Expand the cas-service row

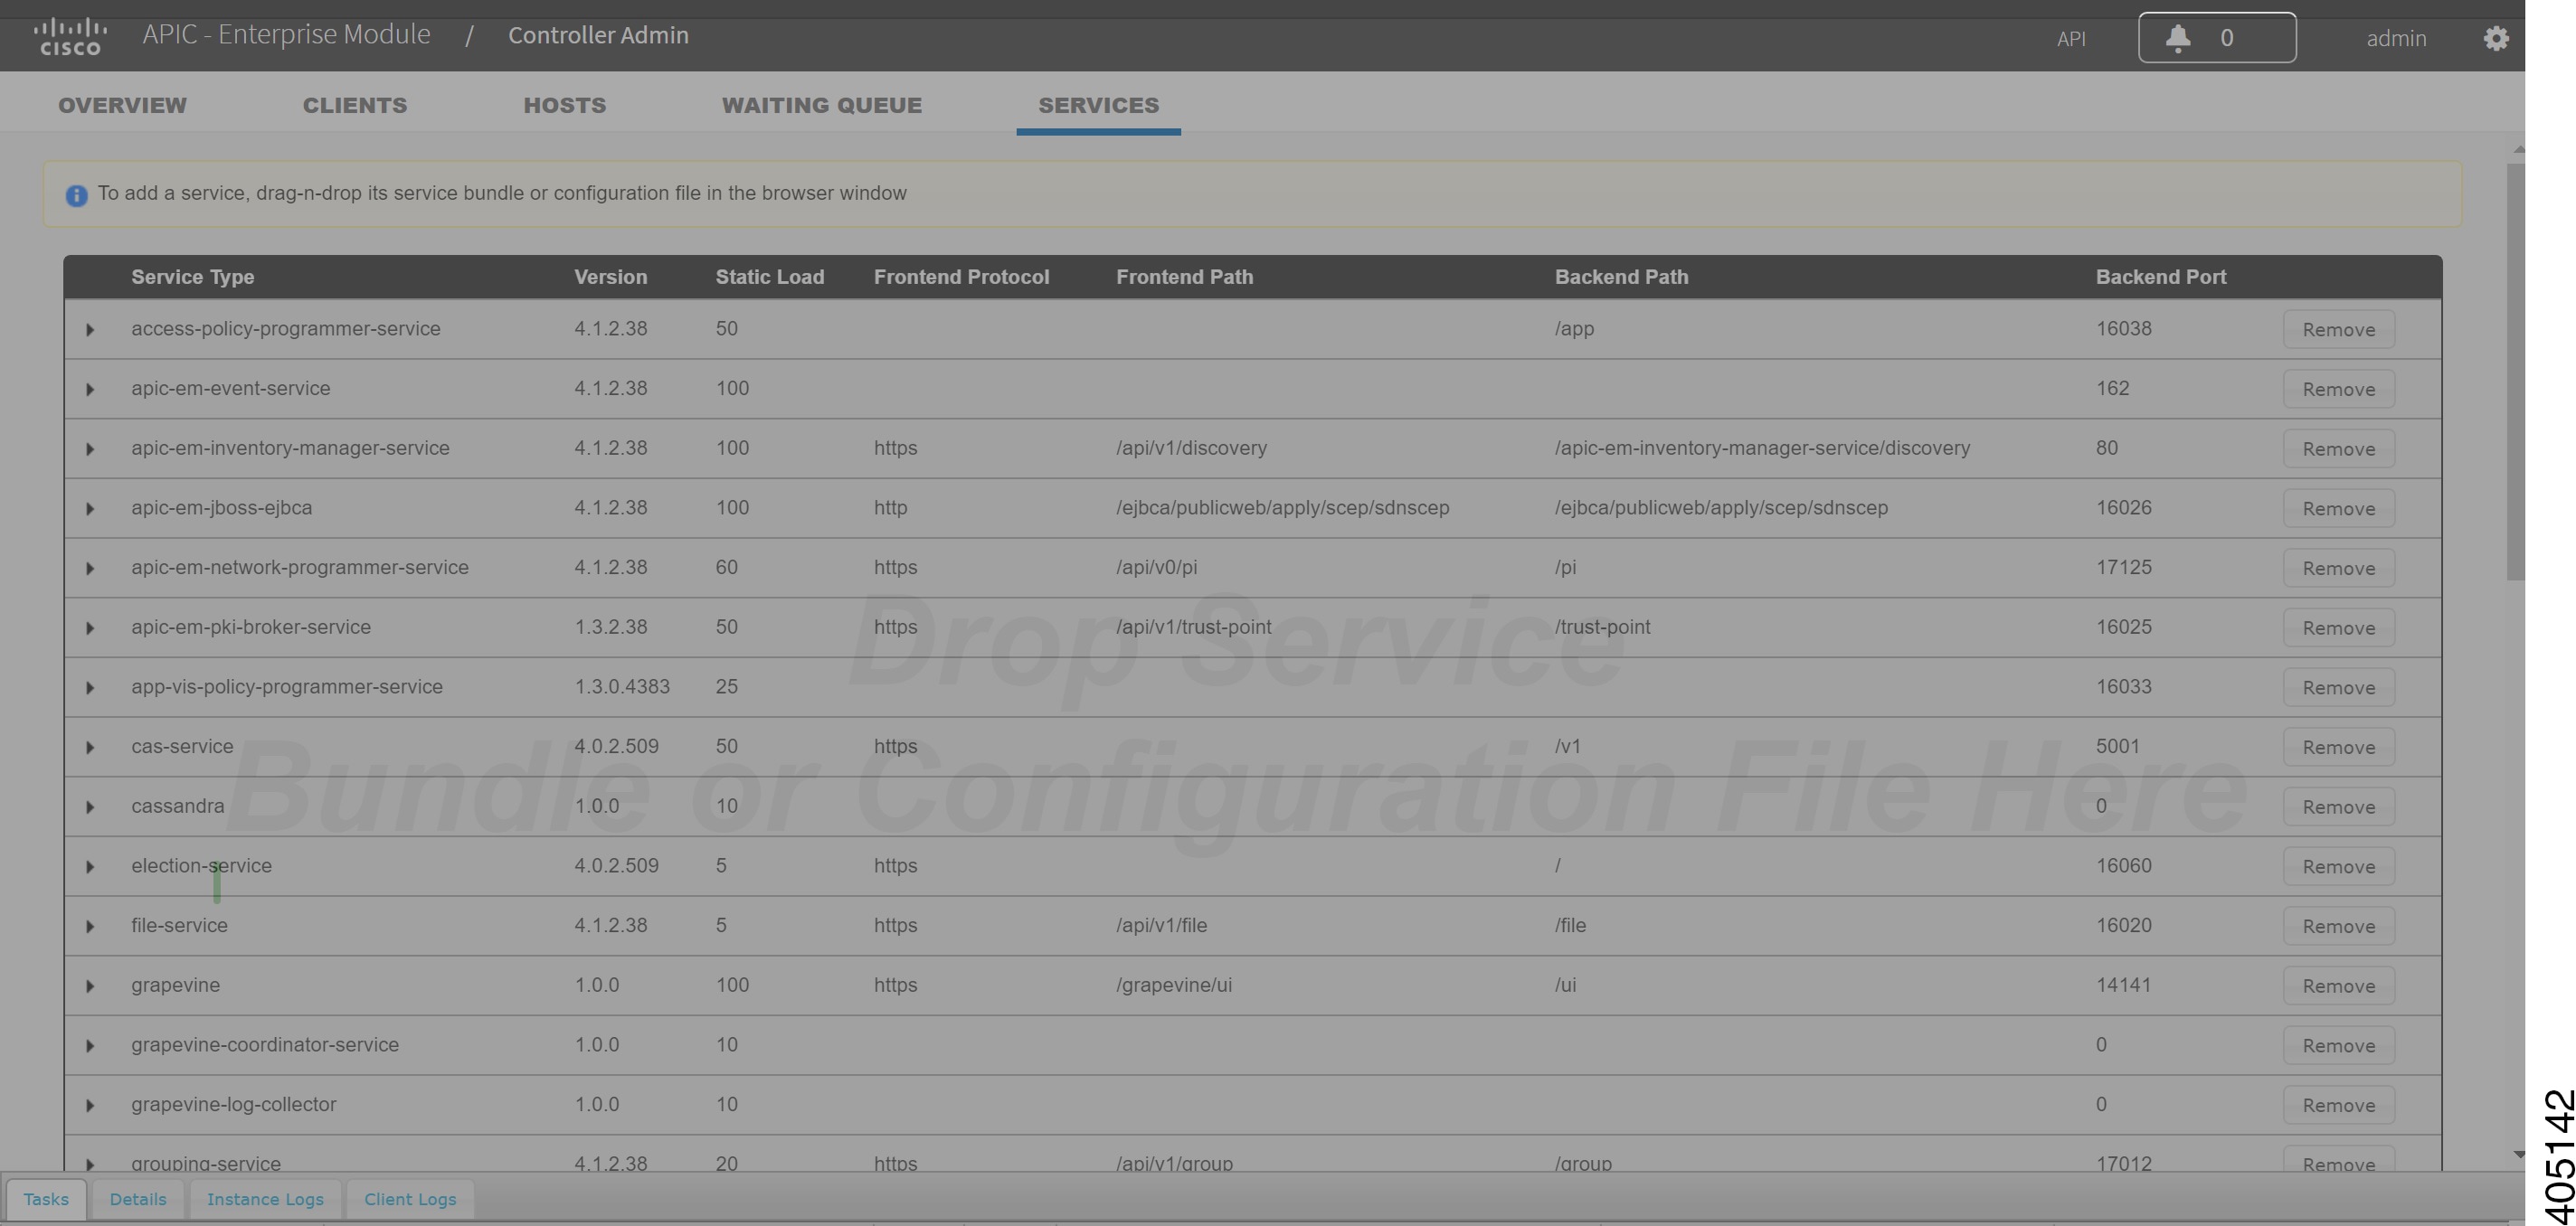coord(89,747)
